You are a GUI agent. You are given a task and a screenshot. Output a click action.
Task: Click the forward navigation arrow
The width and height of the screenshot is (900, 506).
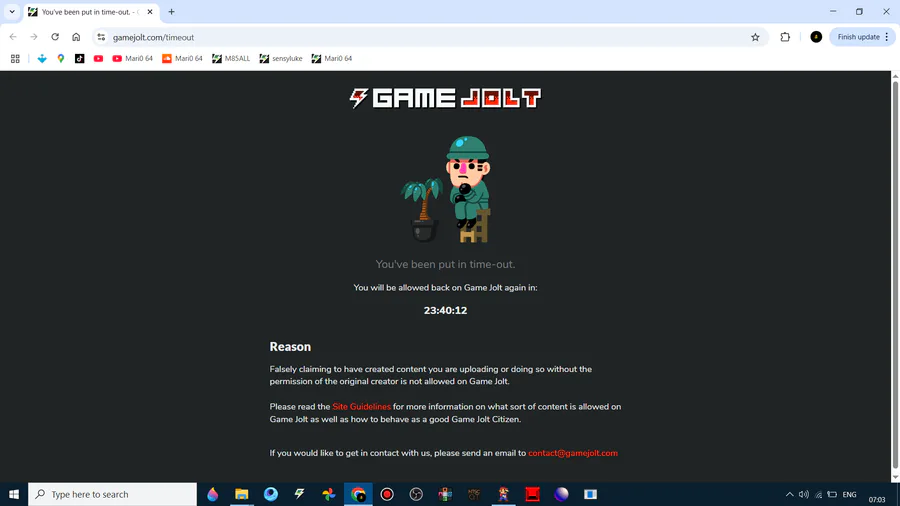[34, 37]
